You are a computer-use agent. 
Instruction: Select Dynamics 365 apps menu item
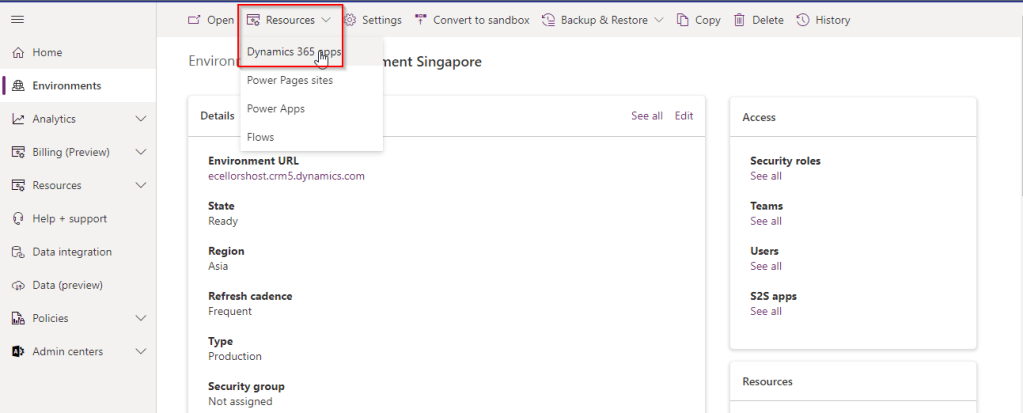click(294, 52)
